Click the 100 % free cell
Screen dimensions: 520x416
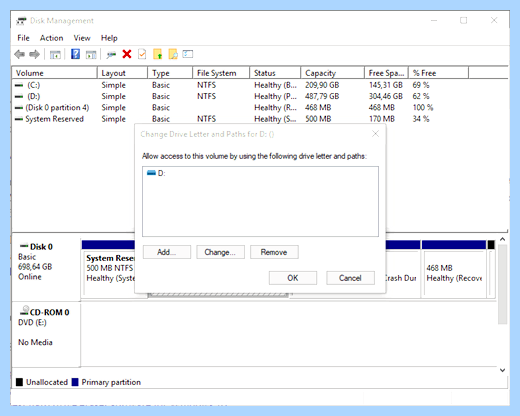tap(423, 108)
